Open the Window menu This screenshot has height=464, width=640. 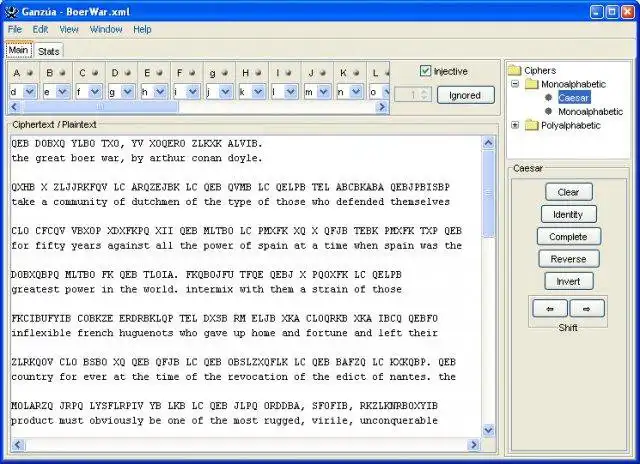coord(106,29)
